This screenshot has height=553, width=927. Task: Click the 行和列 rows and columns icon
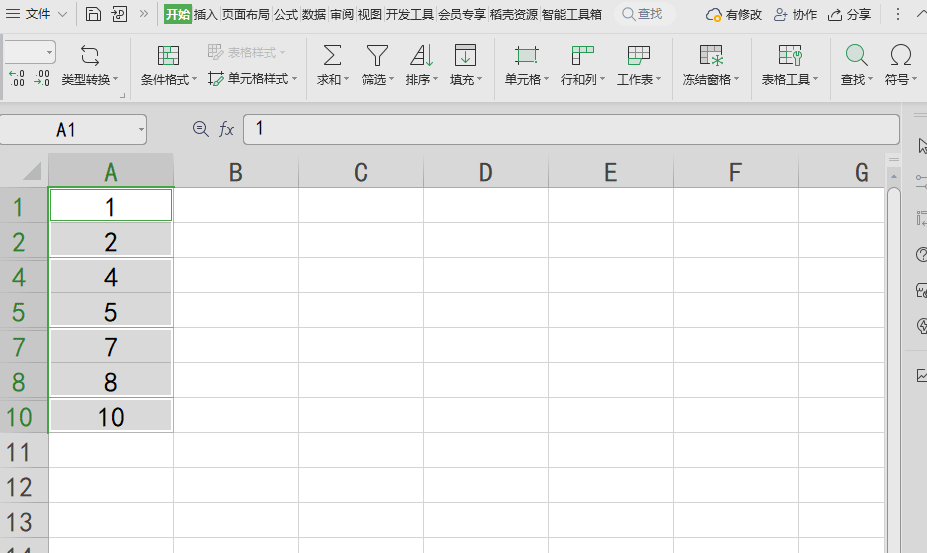pos(582,56)
